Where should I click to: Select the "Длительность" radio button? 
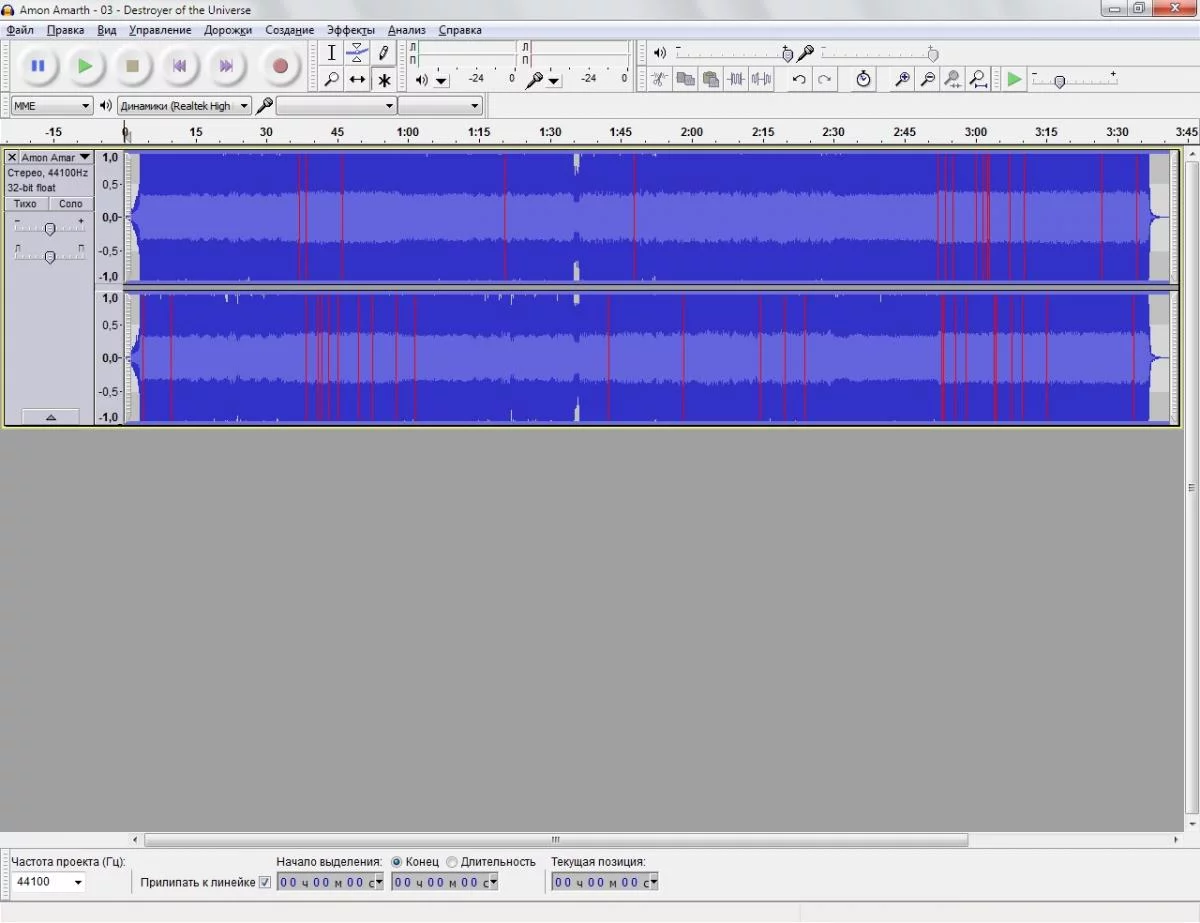pos(452,862)
